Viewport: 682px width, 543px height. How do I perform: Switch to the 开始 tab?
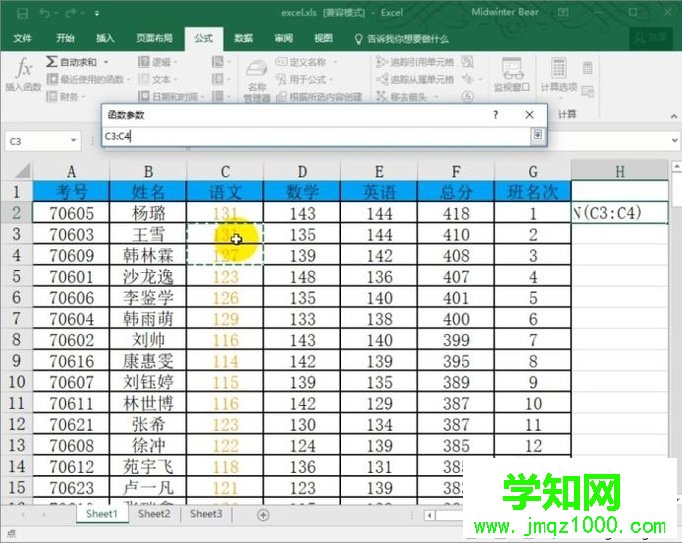65,38
